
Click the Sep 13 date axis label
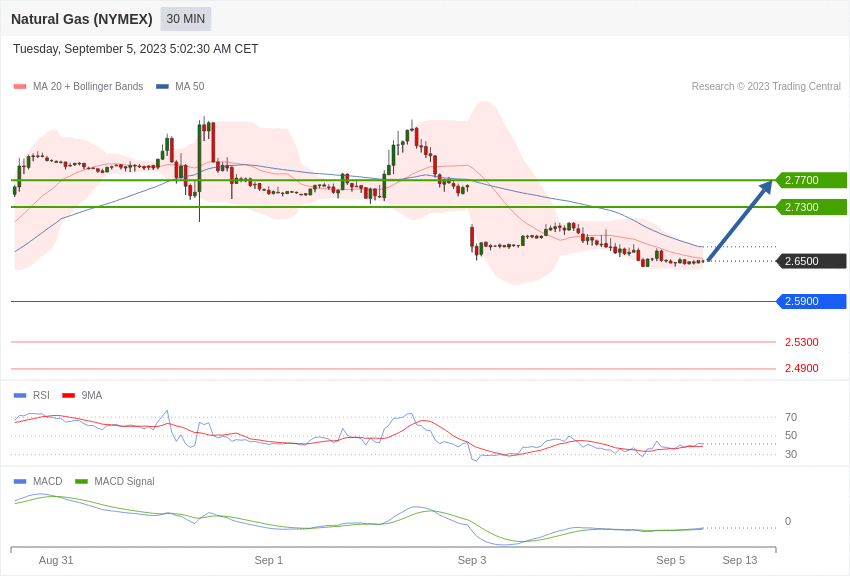tap(740, 560)
